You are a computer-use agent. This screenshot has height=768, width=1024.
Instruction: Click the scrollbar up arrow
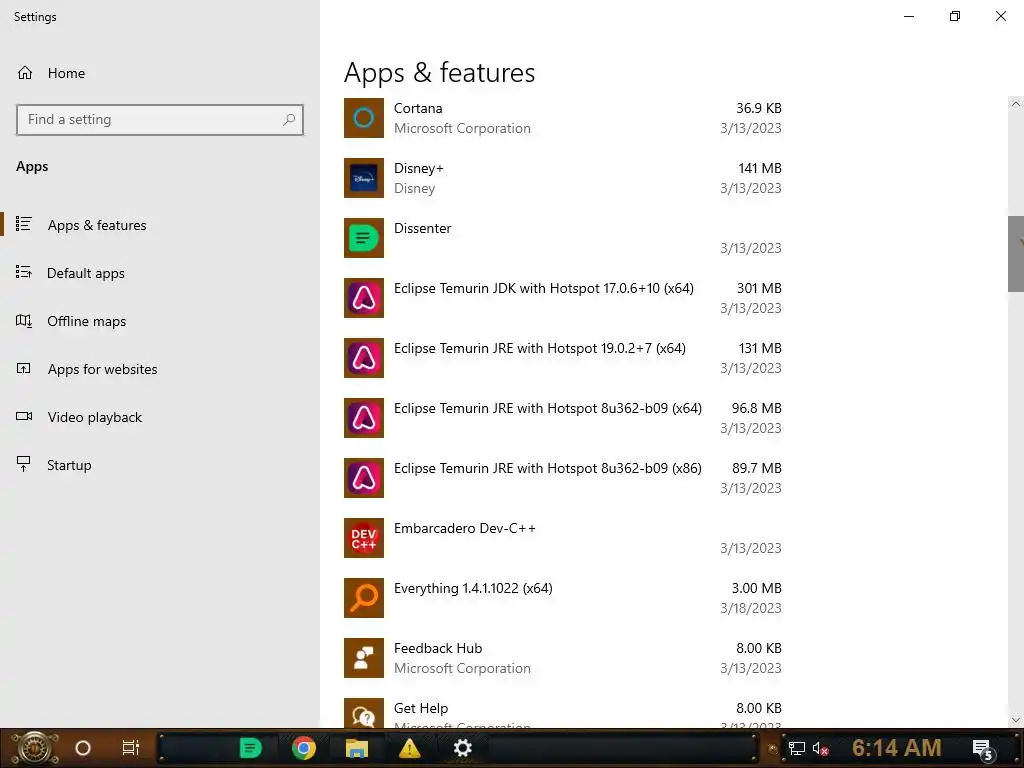(1016, 104)
